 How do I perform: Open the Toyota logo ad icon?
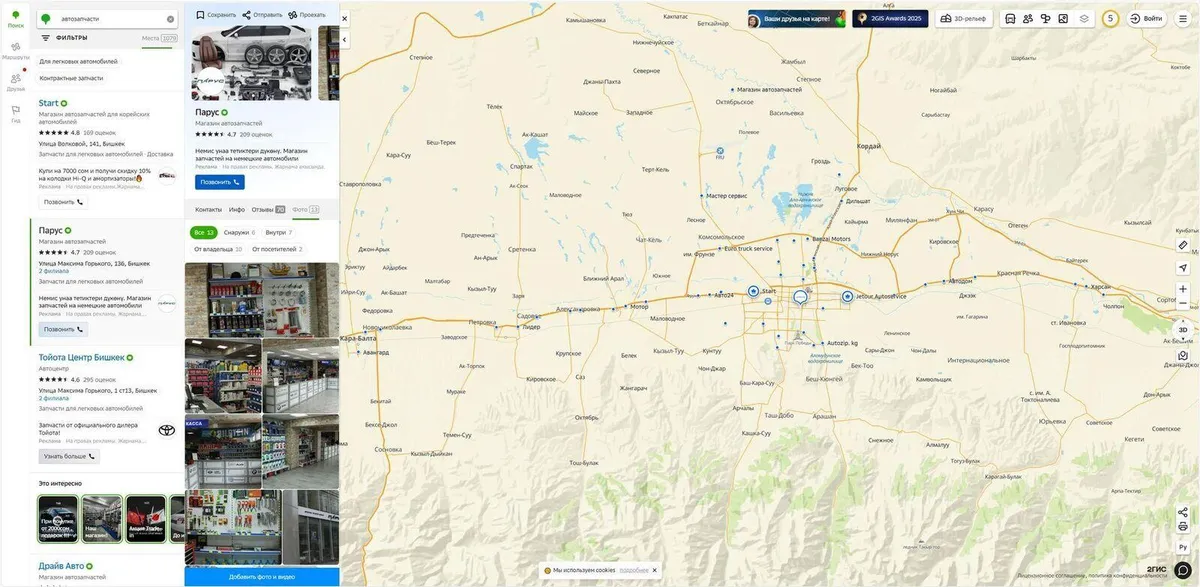pyautogui.click(x=166, y=430)
